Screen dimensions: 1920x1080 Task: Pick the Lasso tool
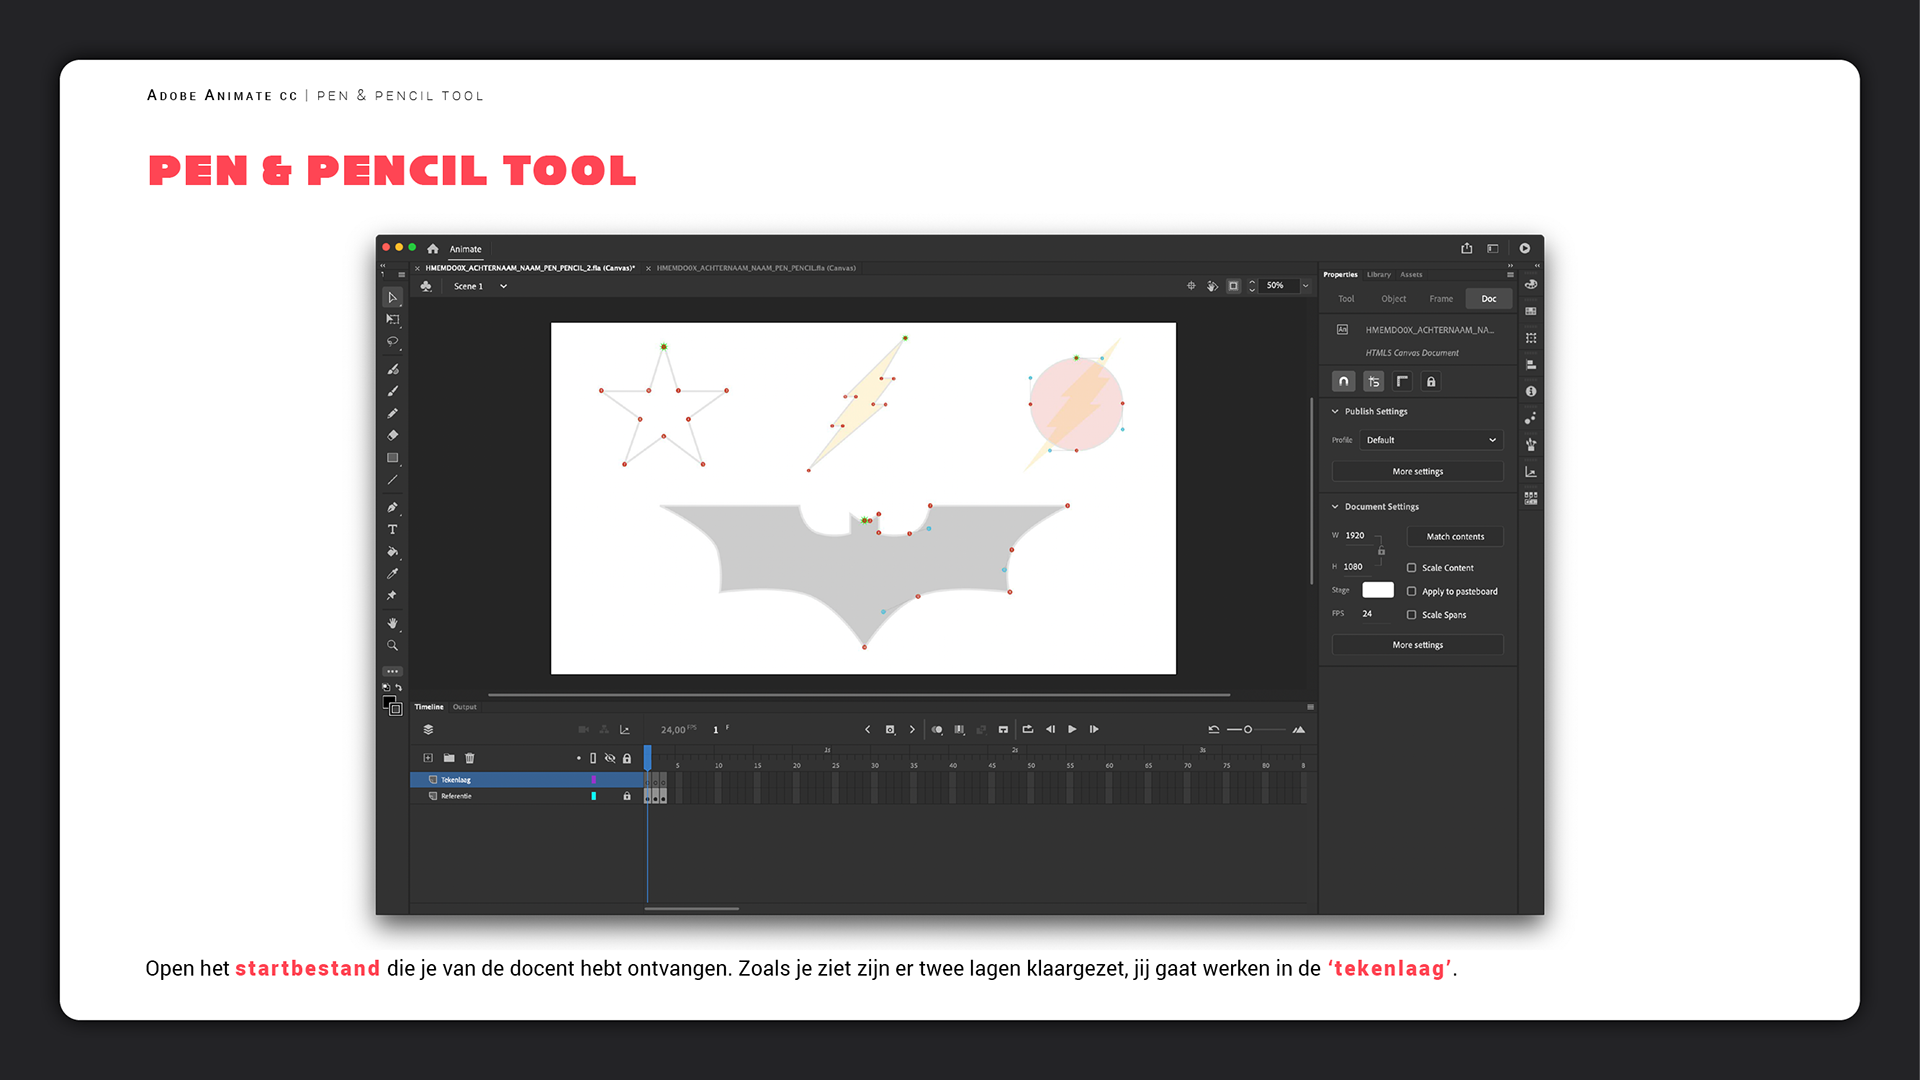392,342
